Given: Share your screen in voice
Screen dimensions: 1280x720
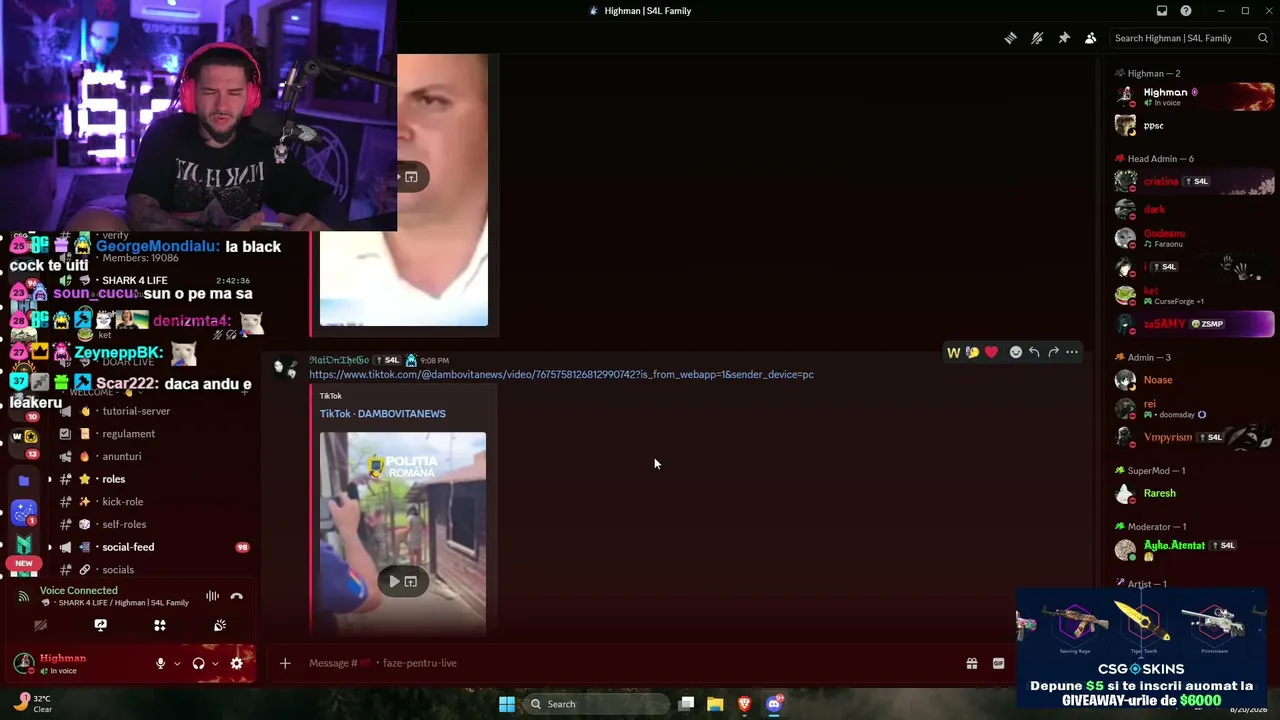Looking at the screenshot, I should 100,625.
